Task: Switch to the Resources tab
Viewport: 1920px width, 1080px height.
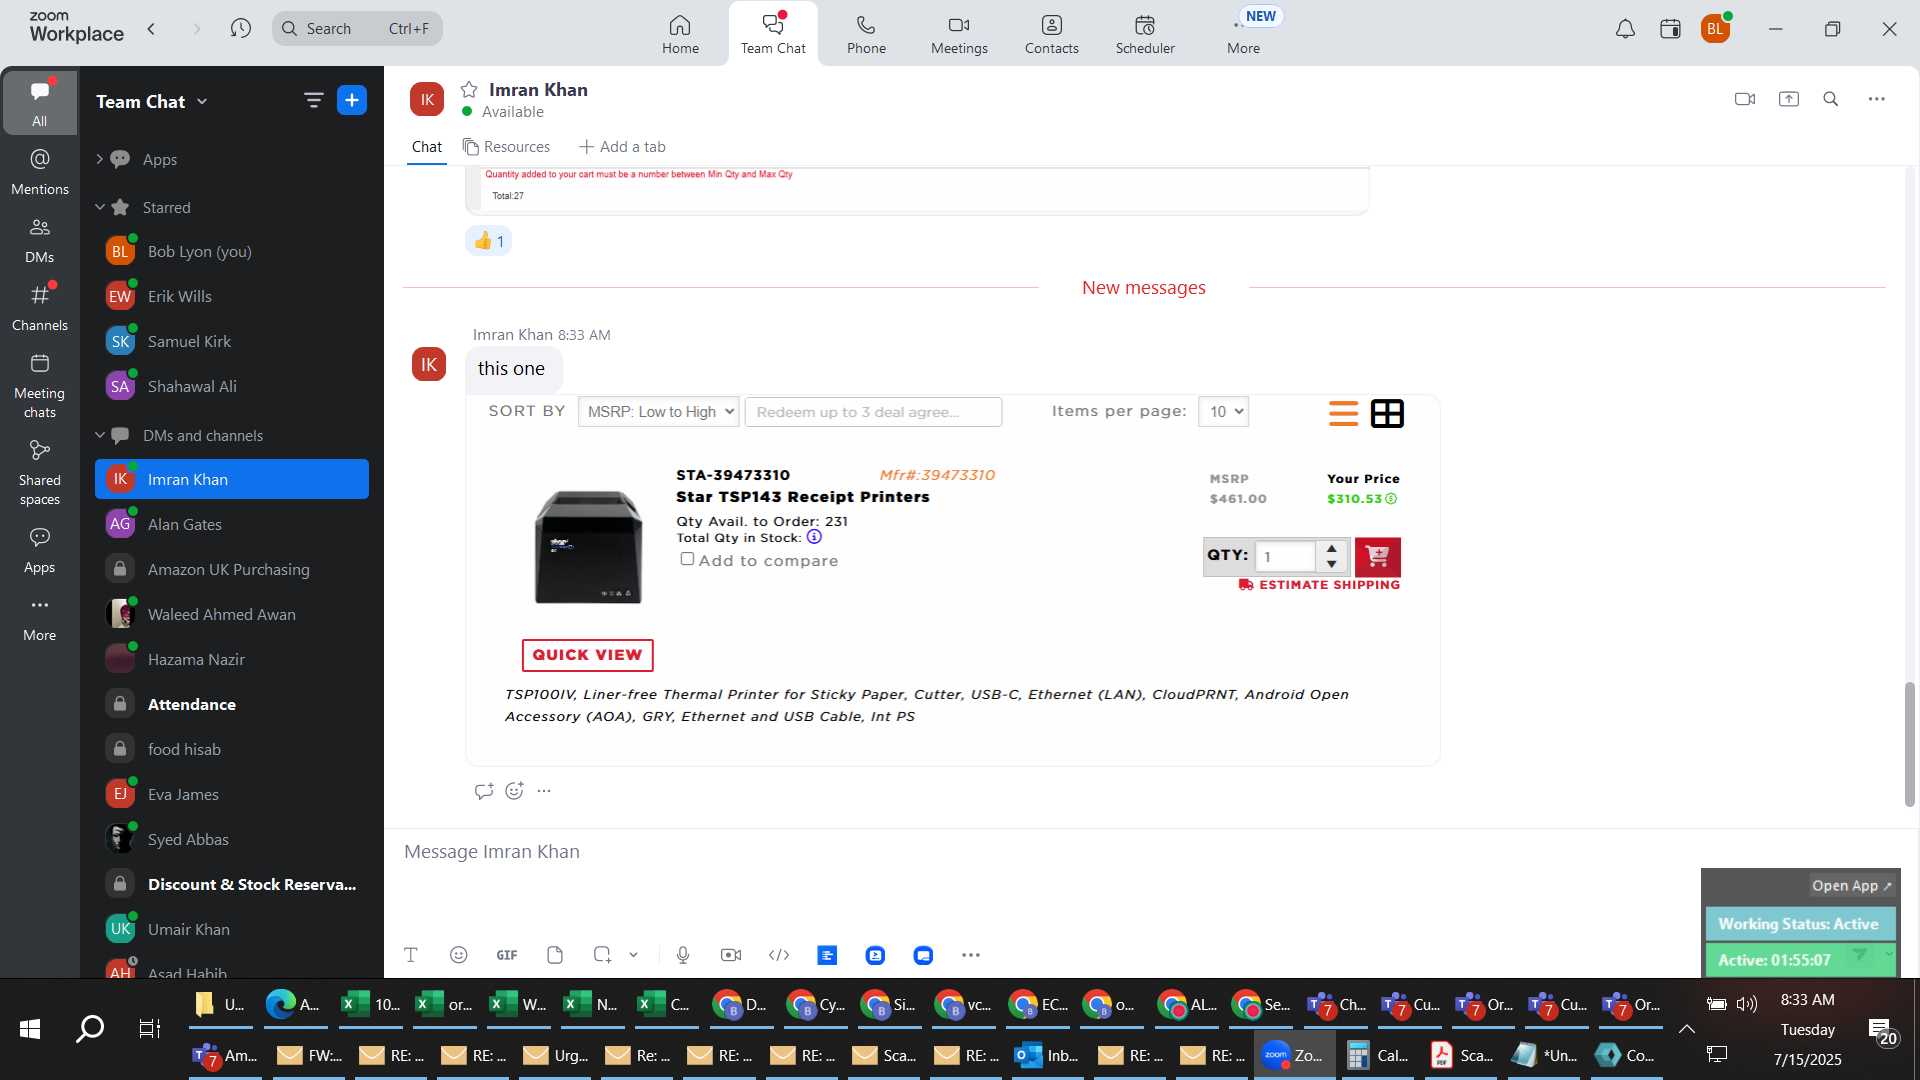Action: 506,147
